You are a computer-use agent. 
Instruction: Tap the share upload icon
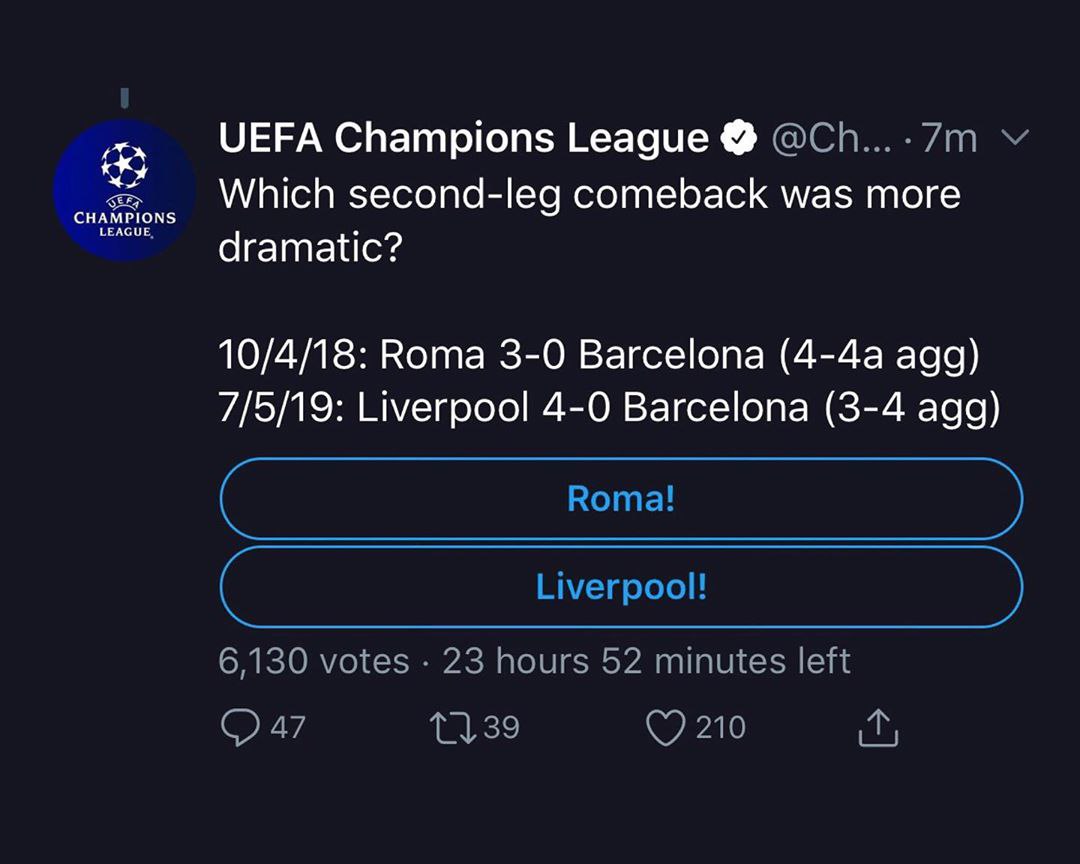click(x=878, y=728)
